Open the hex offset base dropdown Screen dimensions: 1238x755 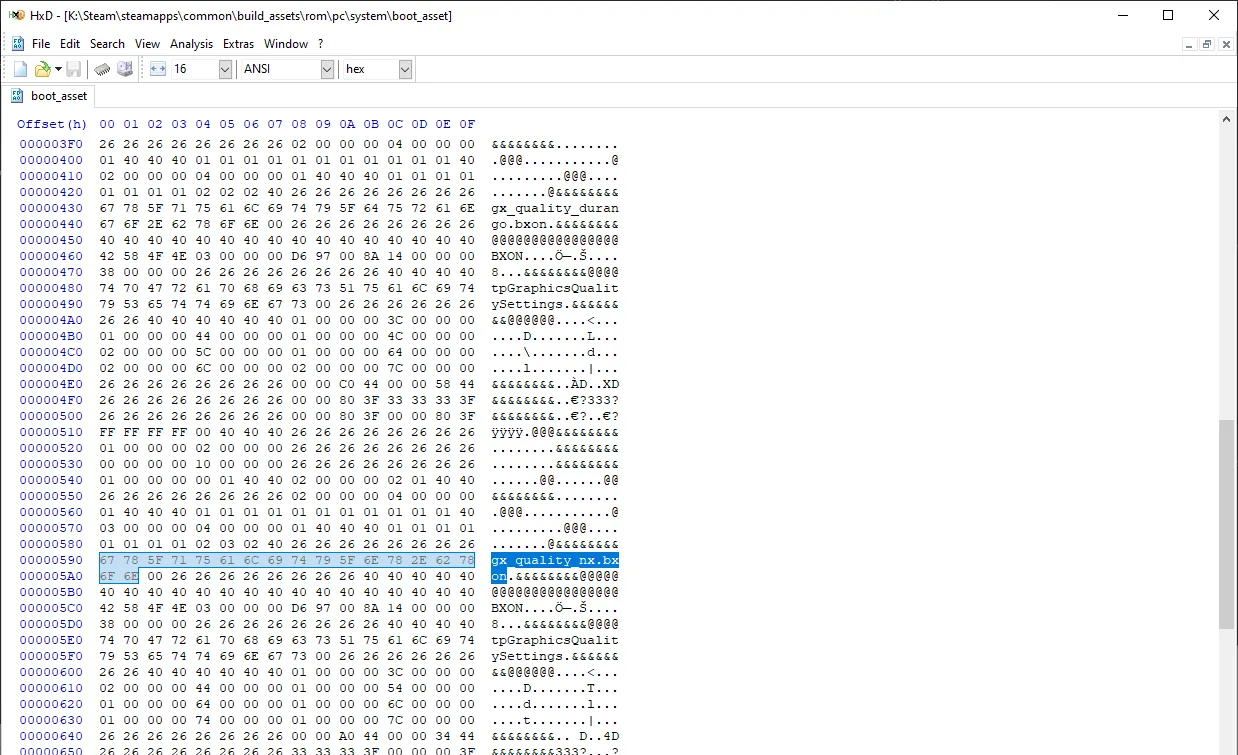(x=405, y=69)
